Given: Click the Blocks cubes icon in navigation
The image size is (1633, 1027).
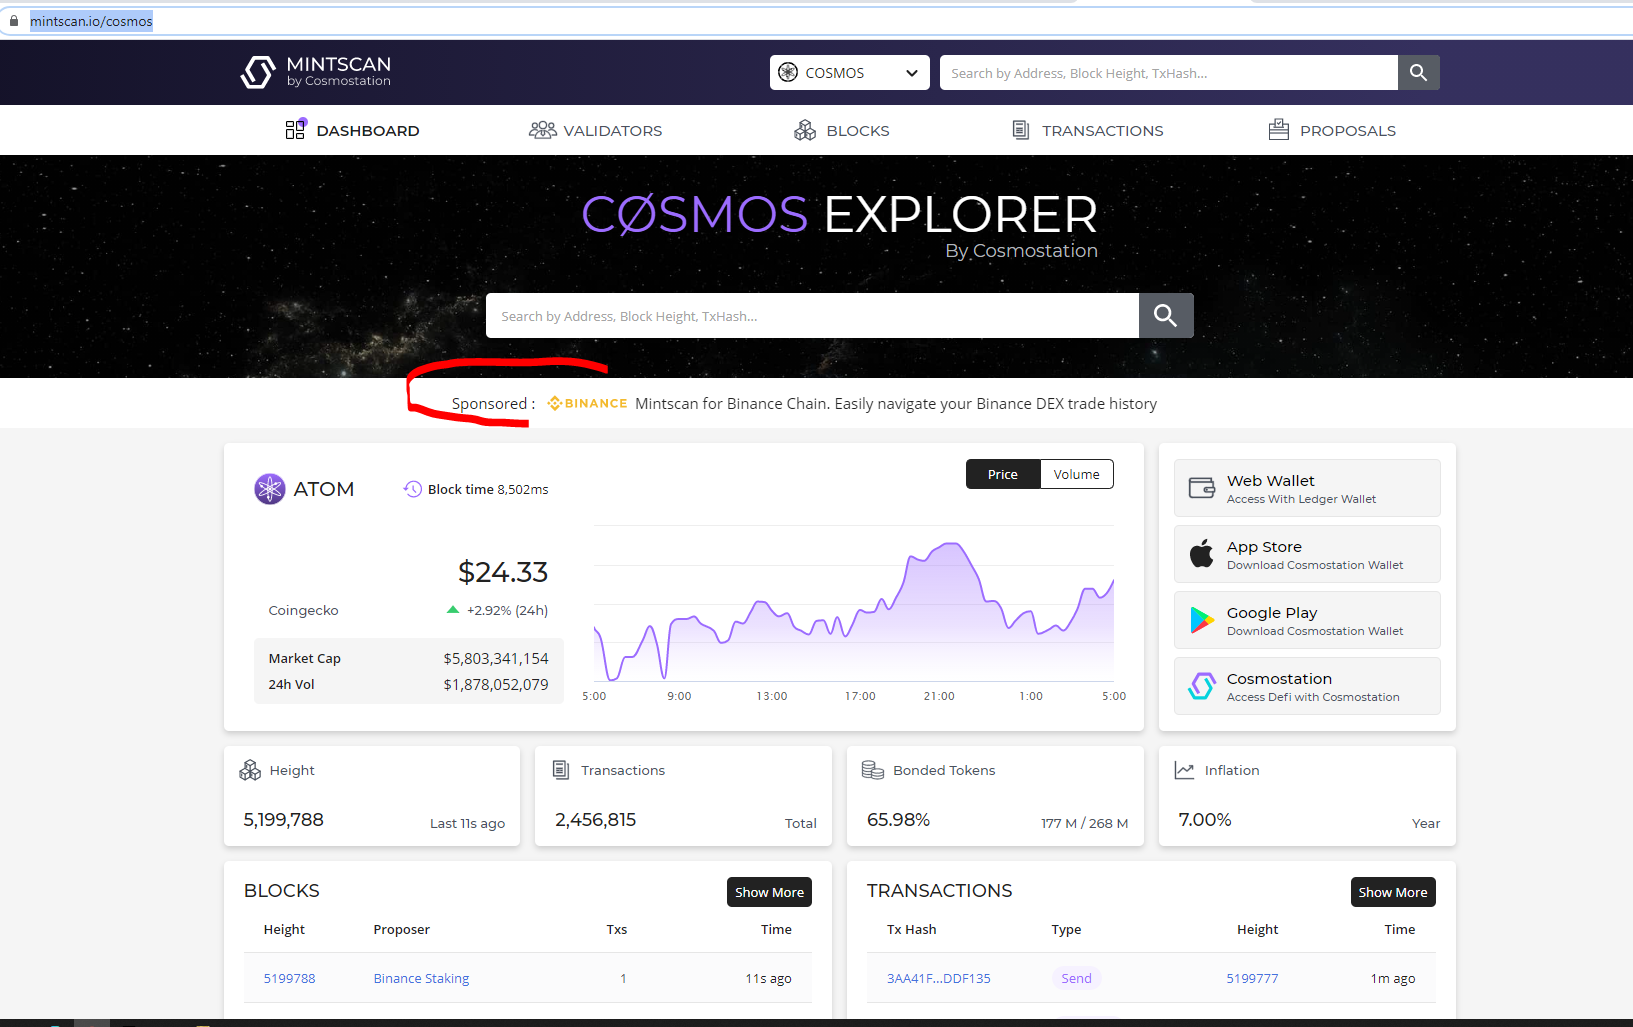Looking at the screenshot, I should (x=805, y=130).
